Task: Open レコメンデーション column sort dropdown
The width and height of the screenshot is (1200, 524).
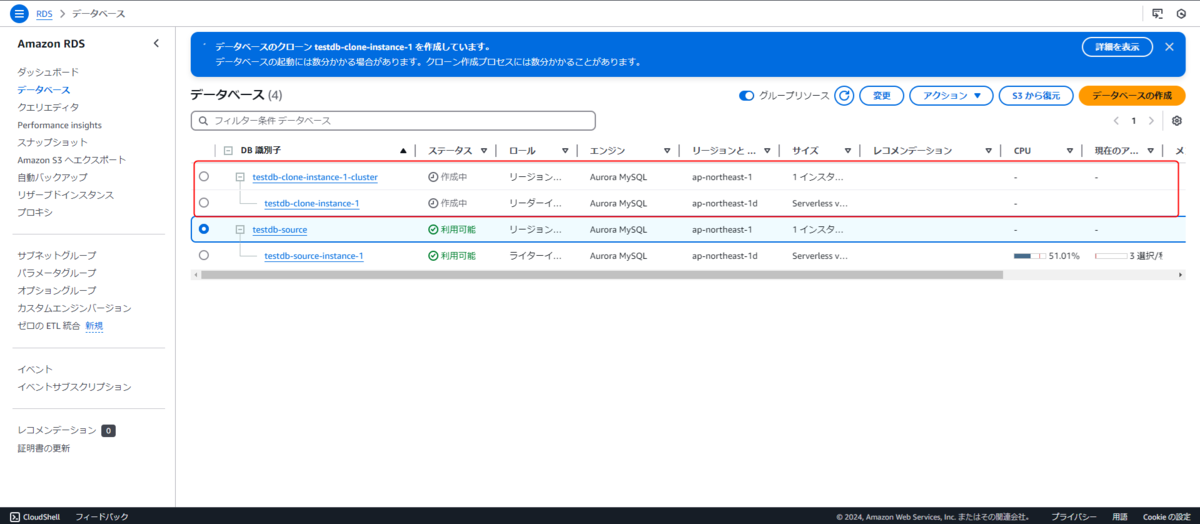Action: click(x=988, y=151)
